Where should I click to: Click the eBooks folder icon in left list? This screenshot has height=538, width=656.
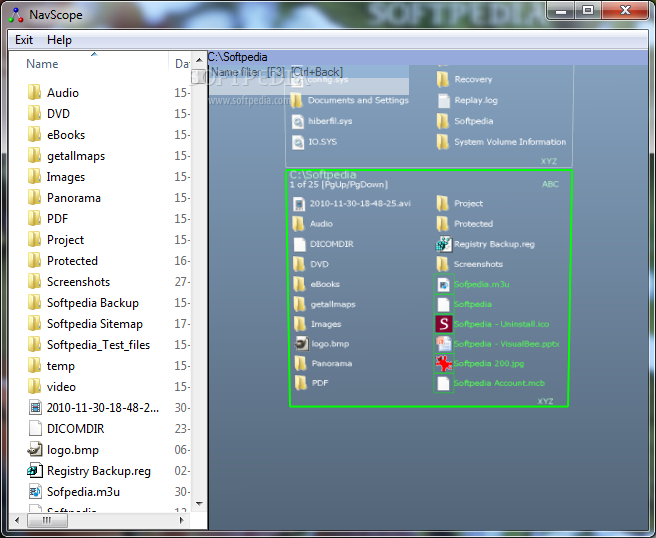tap(35, 135)
